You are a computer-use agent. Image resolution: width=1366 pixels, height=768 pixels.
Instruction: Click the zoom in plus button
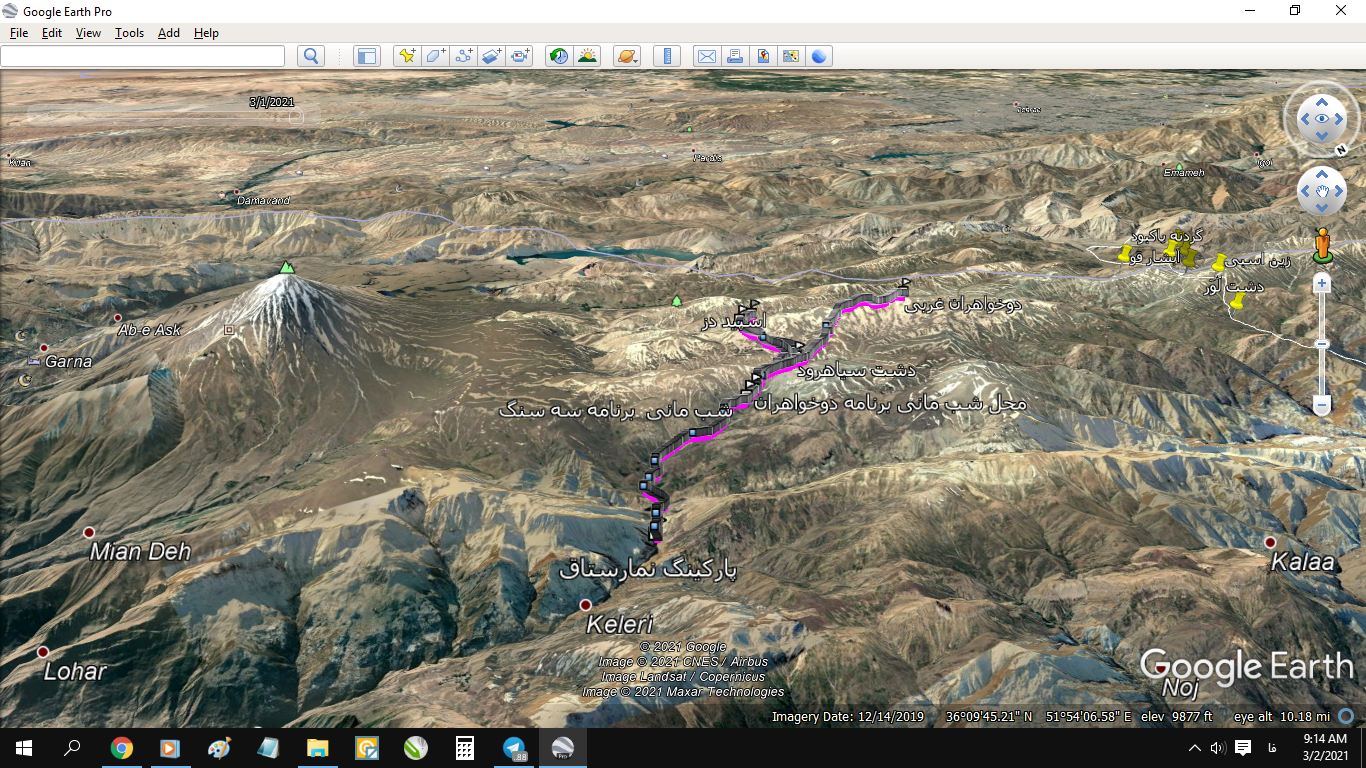[x=1321, y=284]
